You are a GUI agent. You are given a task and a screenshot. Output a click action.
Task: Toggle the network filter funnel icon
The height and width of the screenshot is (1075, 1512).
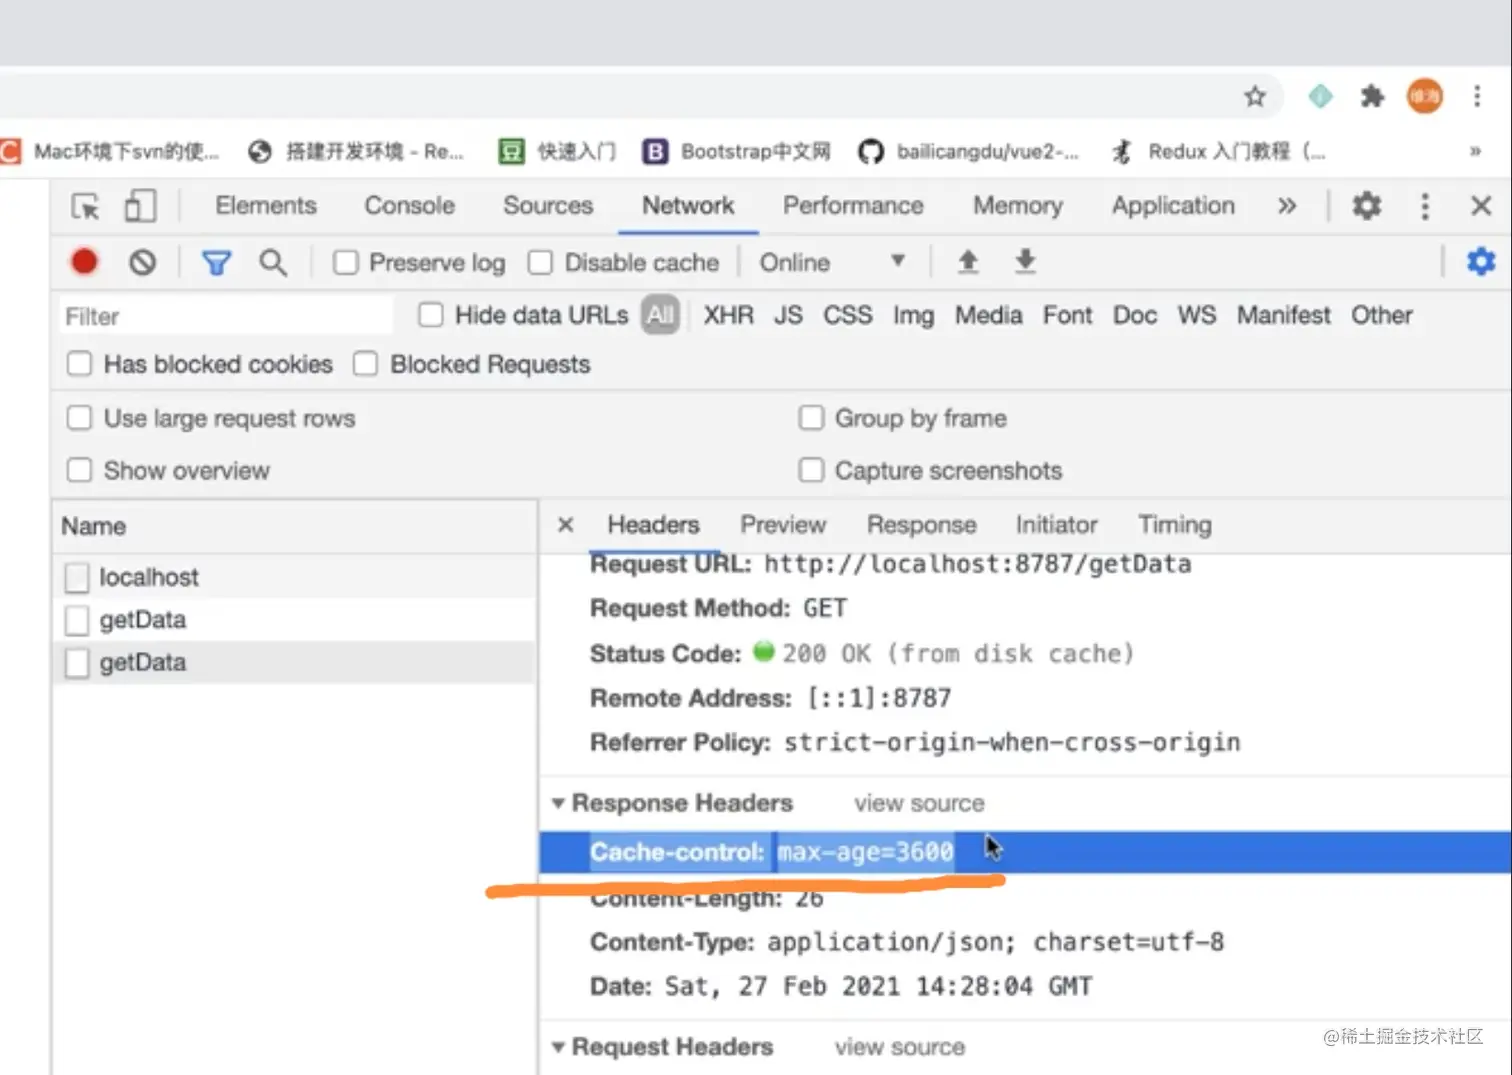click(x=216, y=263)
